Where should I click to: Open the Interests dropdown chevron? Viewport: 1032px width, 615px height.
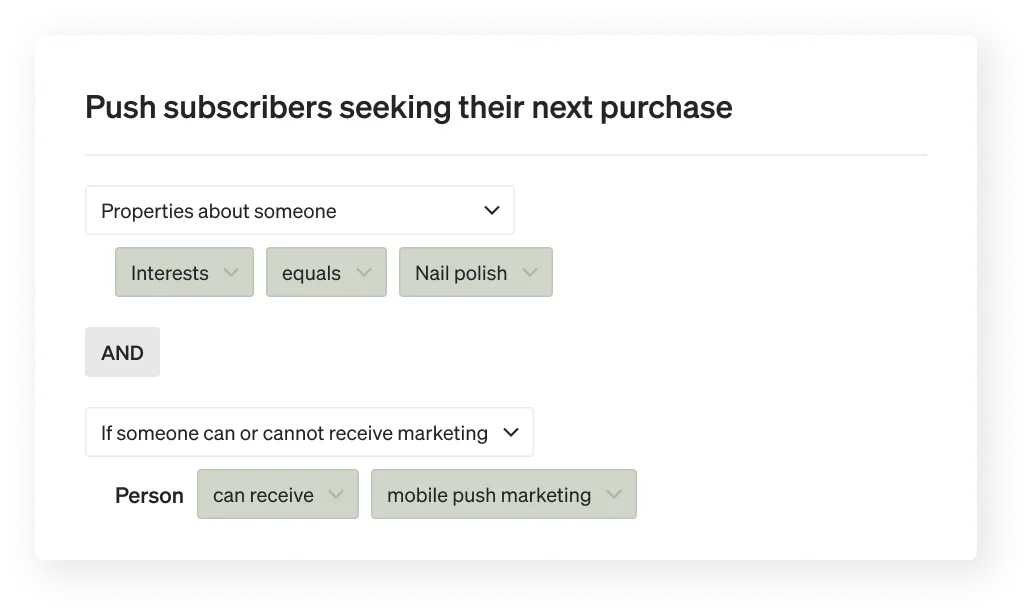pos(233,272)
